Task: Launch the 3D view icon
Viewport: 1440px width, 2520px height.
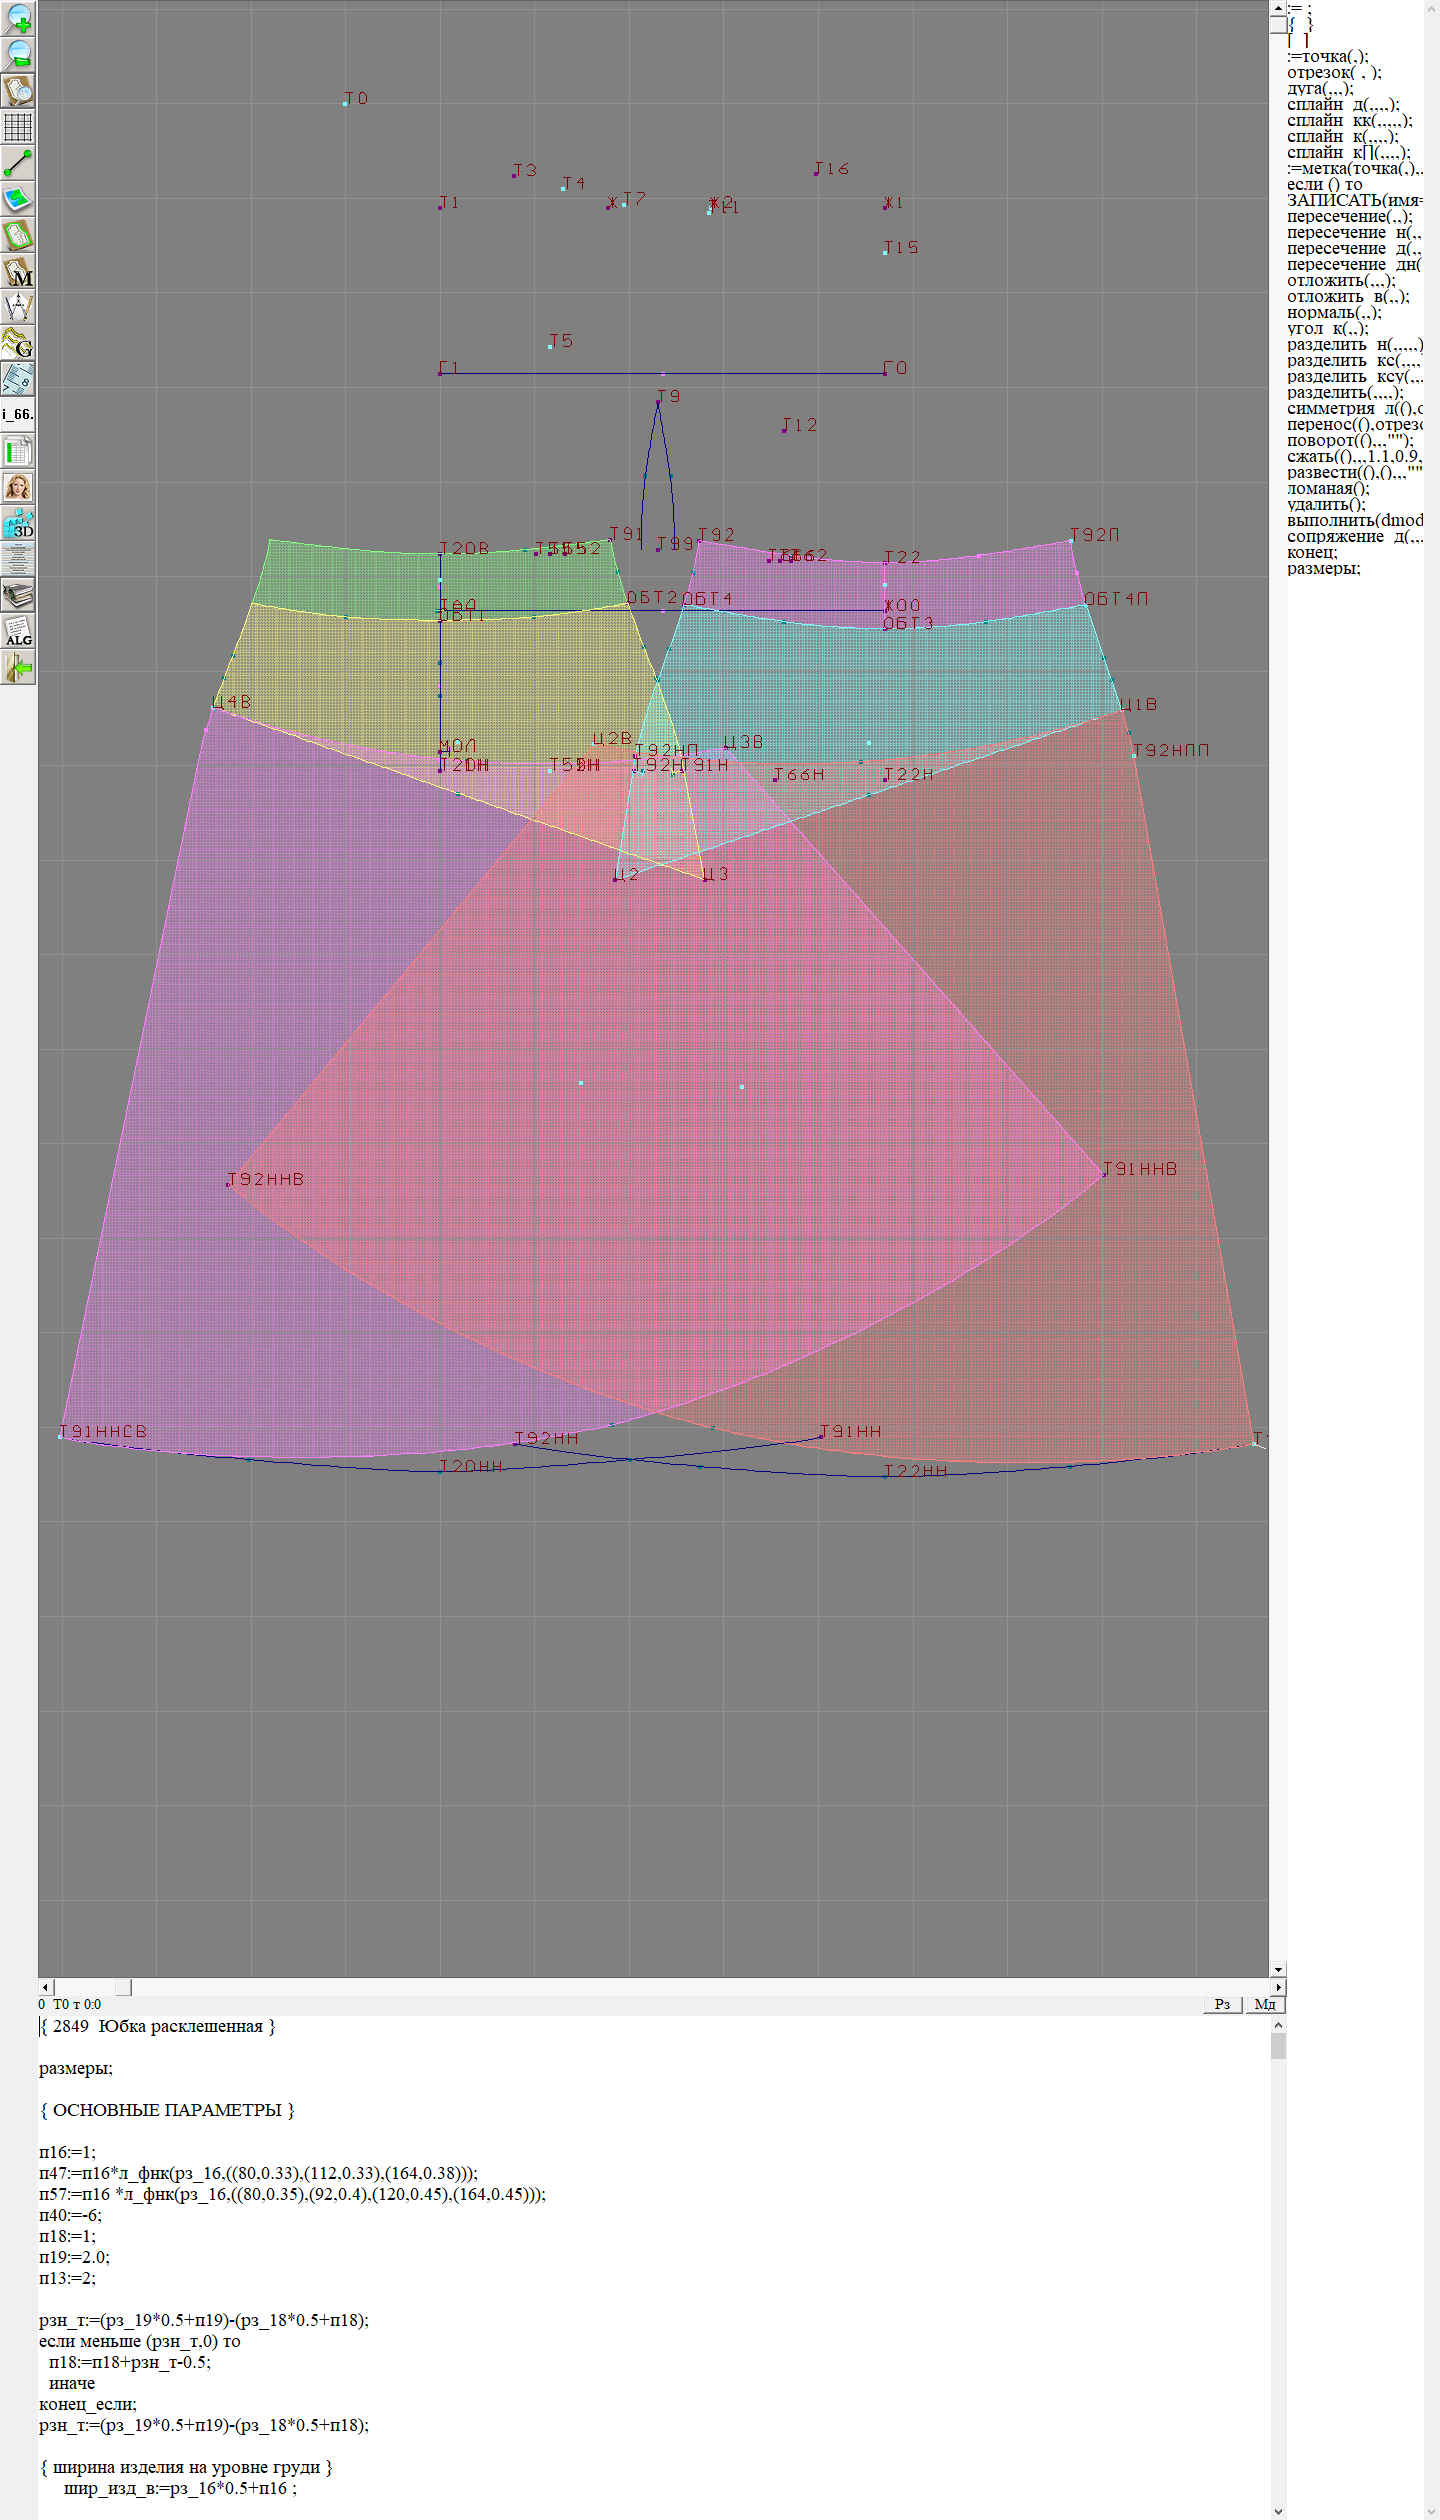Action: point(18,523)
